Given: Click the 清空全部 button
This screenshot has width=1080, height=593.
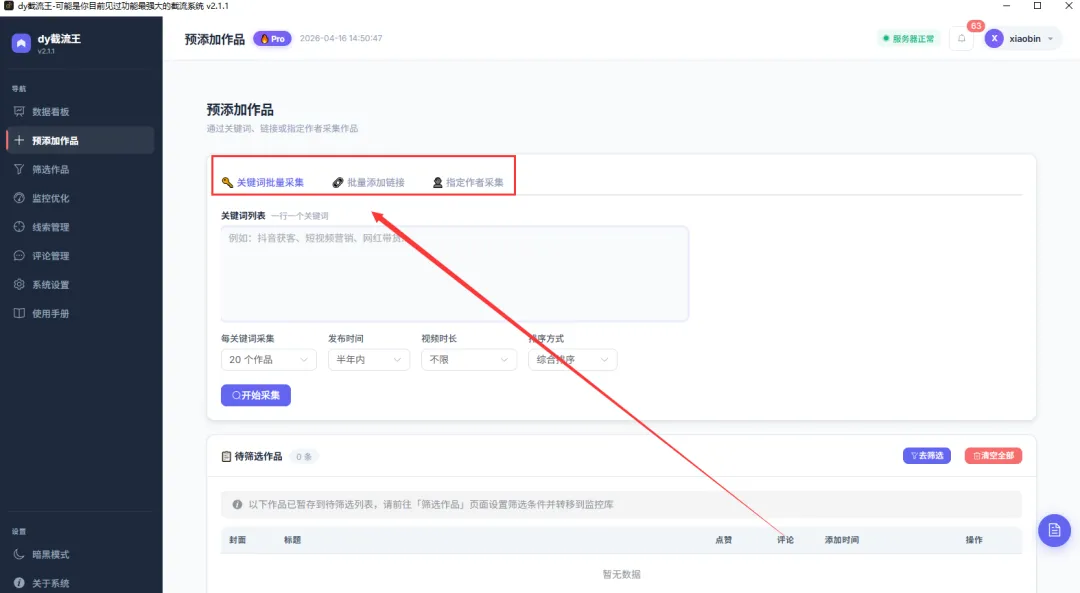Looking at the screenshot, I should pos(993,456).
